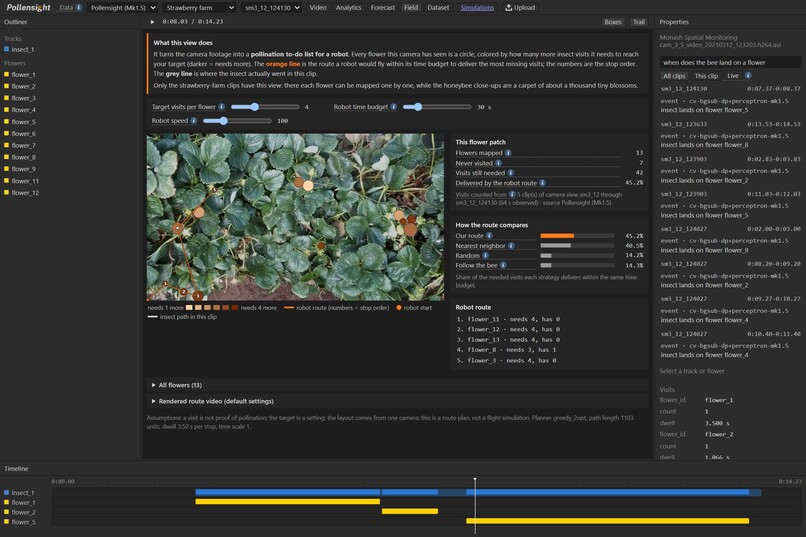Click the flower_5 yellow bar in timeline

click(608, 521)
